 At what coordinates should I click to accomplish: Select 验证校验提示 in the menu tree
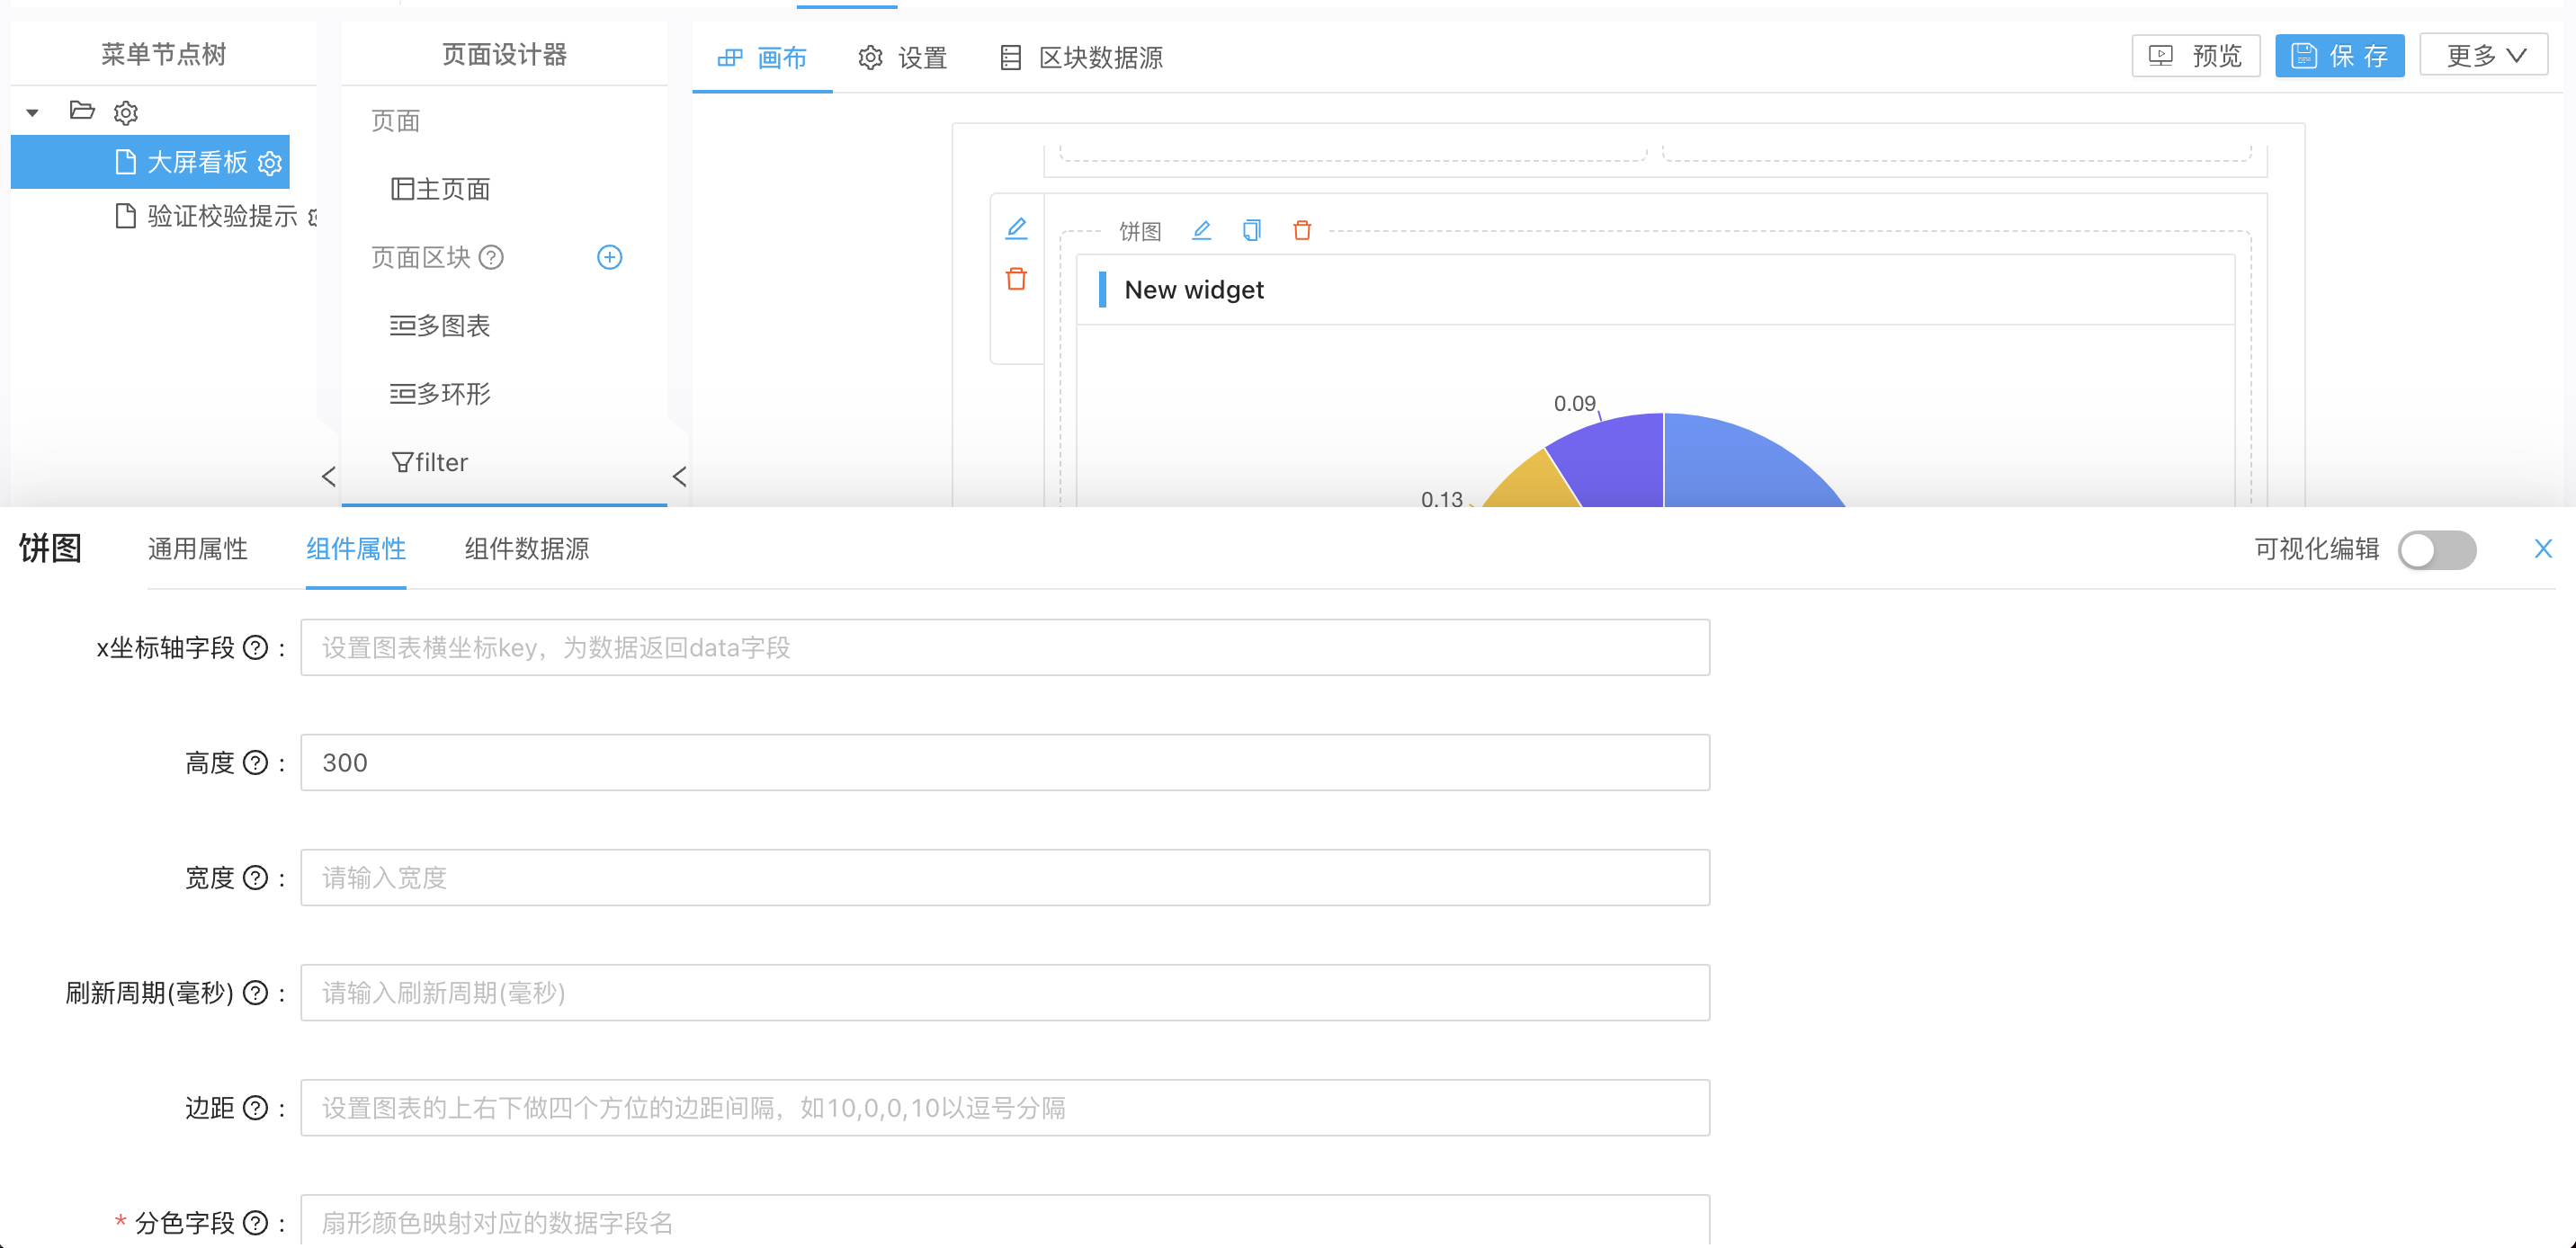(221, 216)
